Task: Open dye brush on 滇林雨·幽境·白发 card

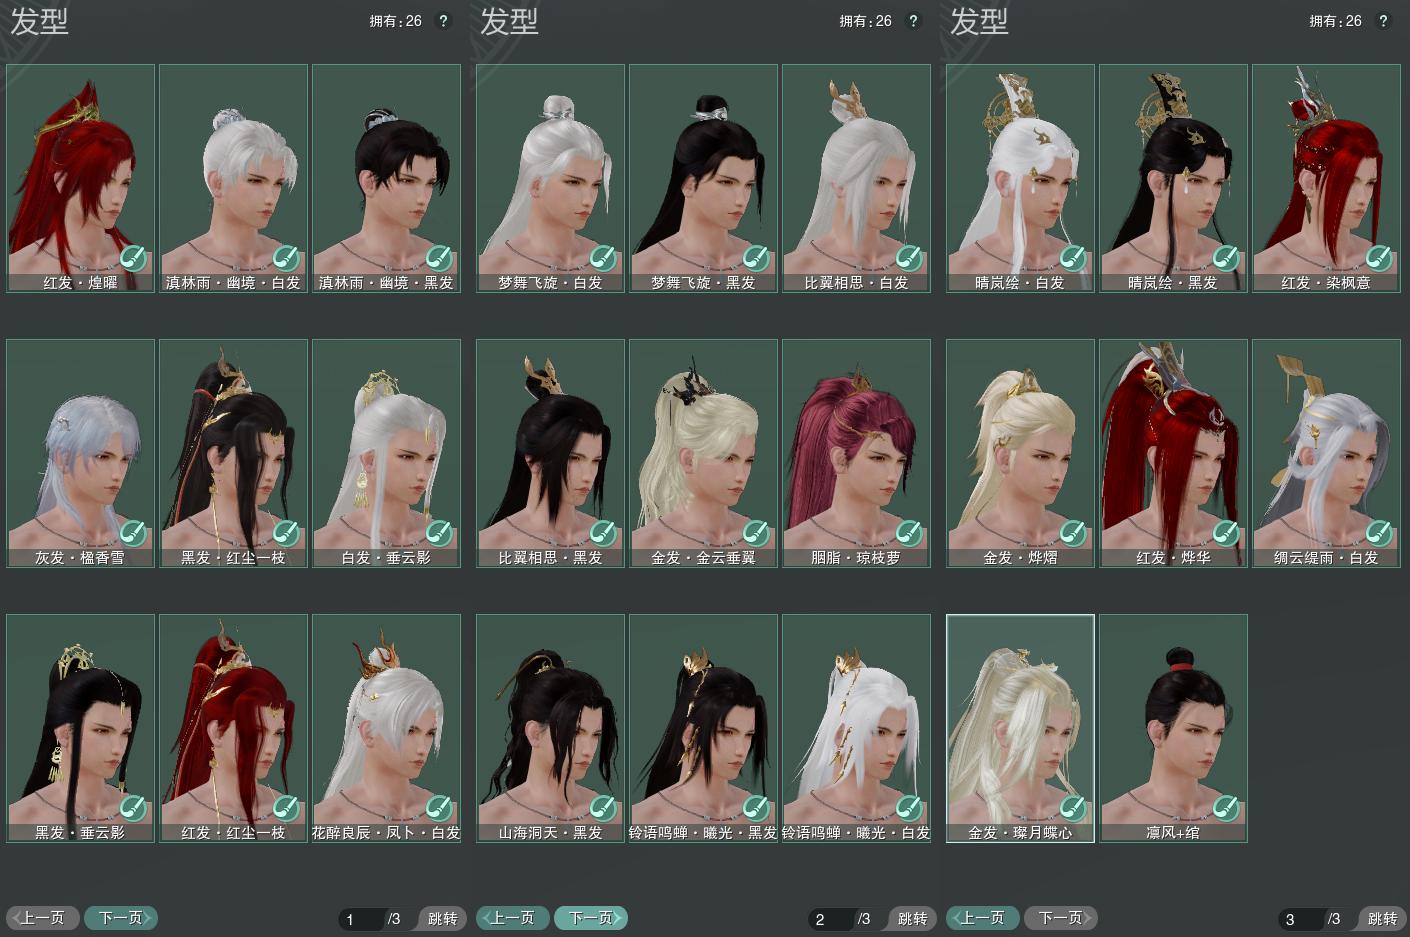Action: click(286, 259)
